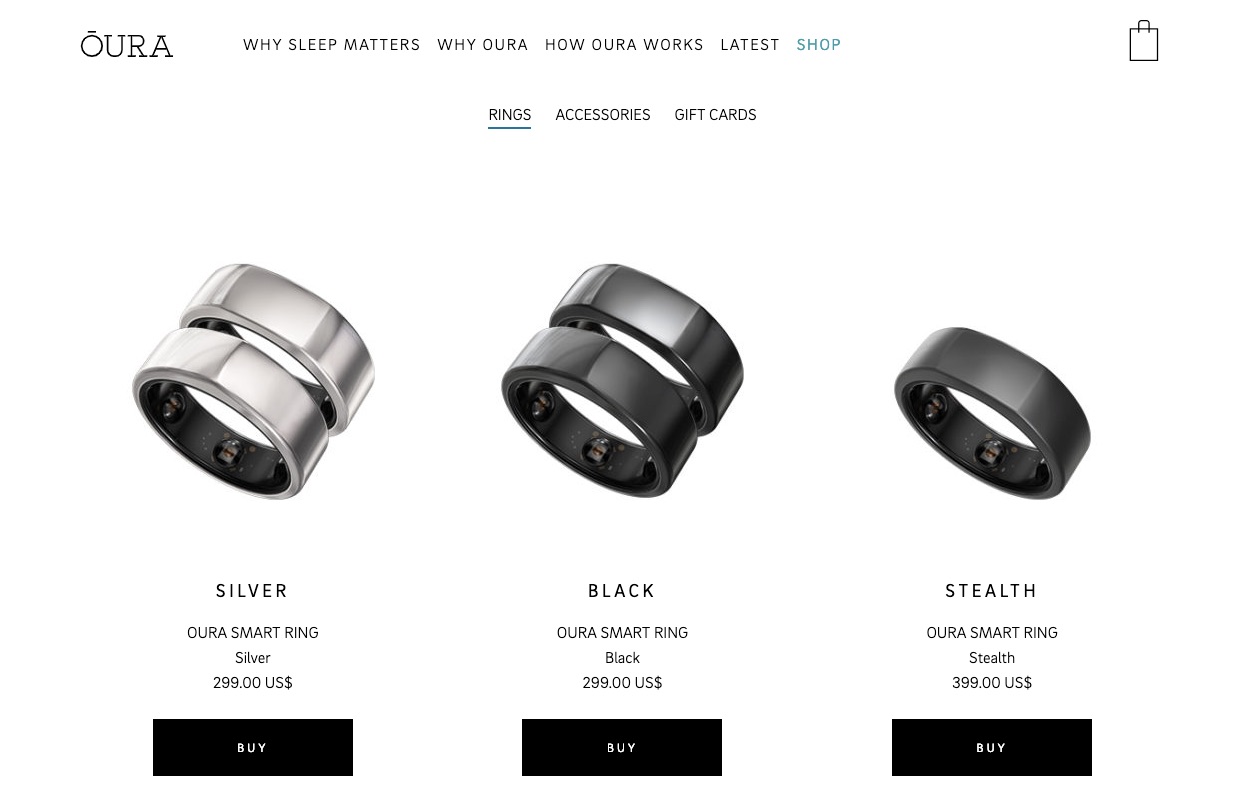
Task: Buy the Black Oura ring
Action: point(622,747)
